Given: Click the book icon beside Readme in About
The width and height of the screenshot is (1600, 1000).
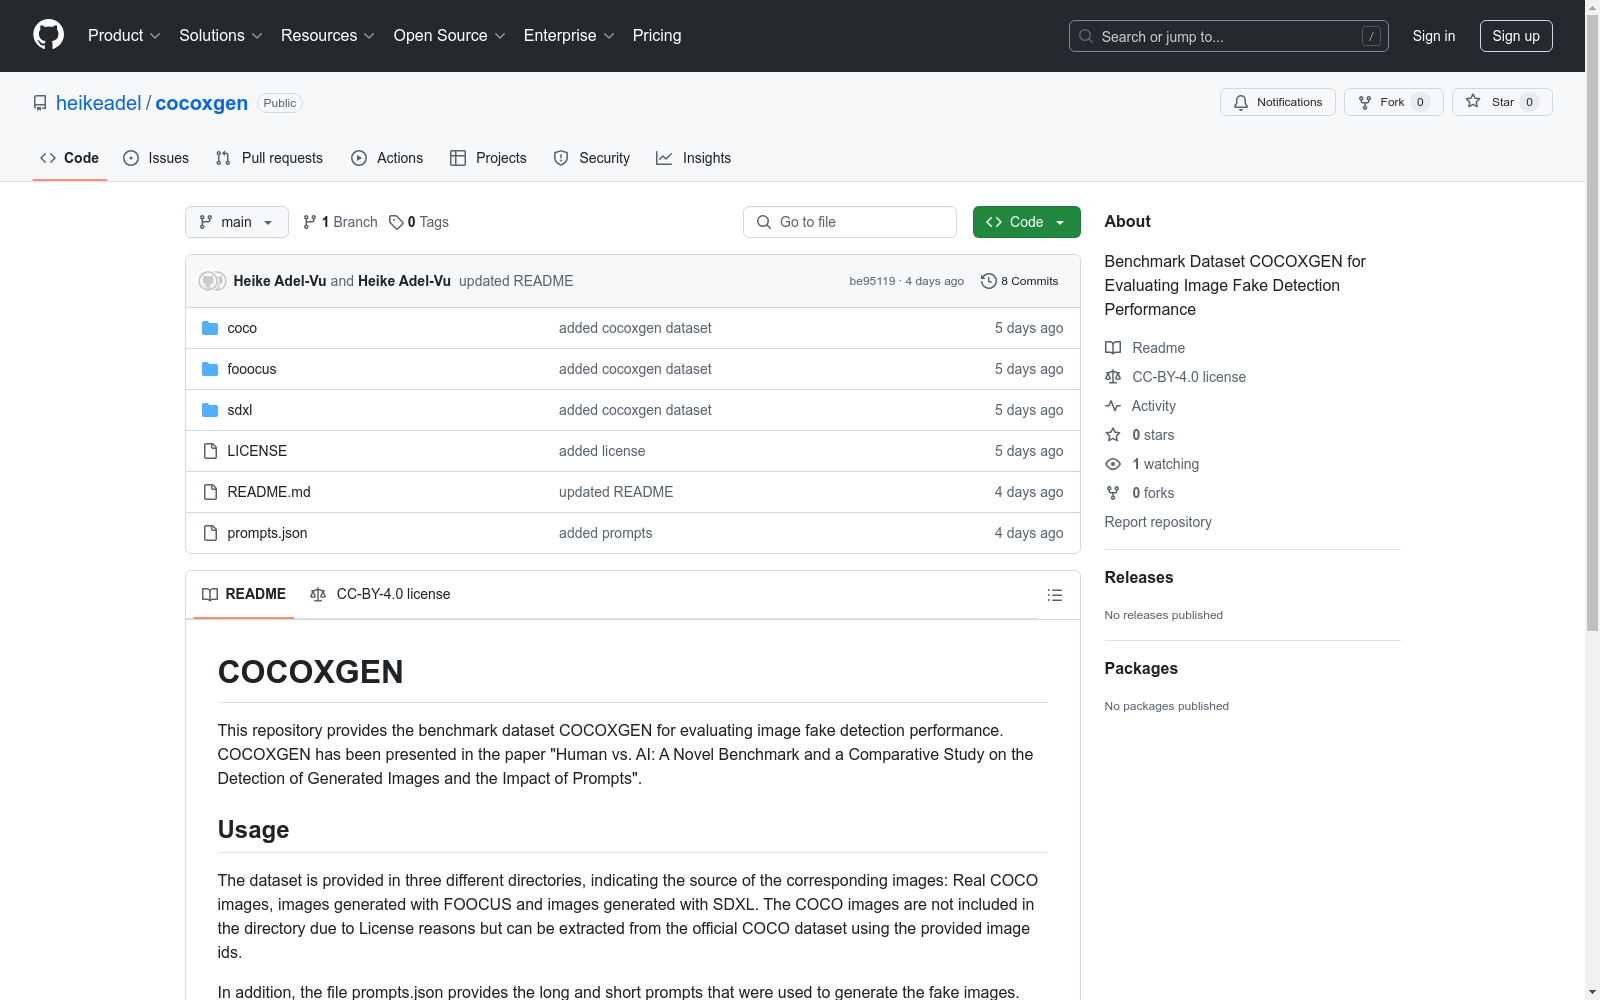Looking at the screenshot, I should tap(1113, 348).
